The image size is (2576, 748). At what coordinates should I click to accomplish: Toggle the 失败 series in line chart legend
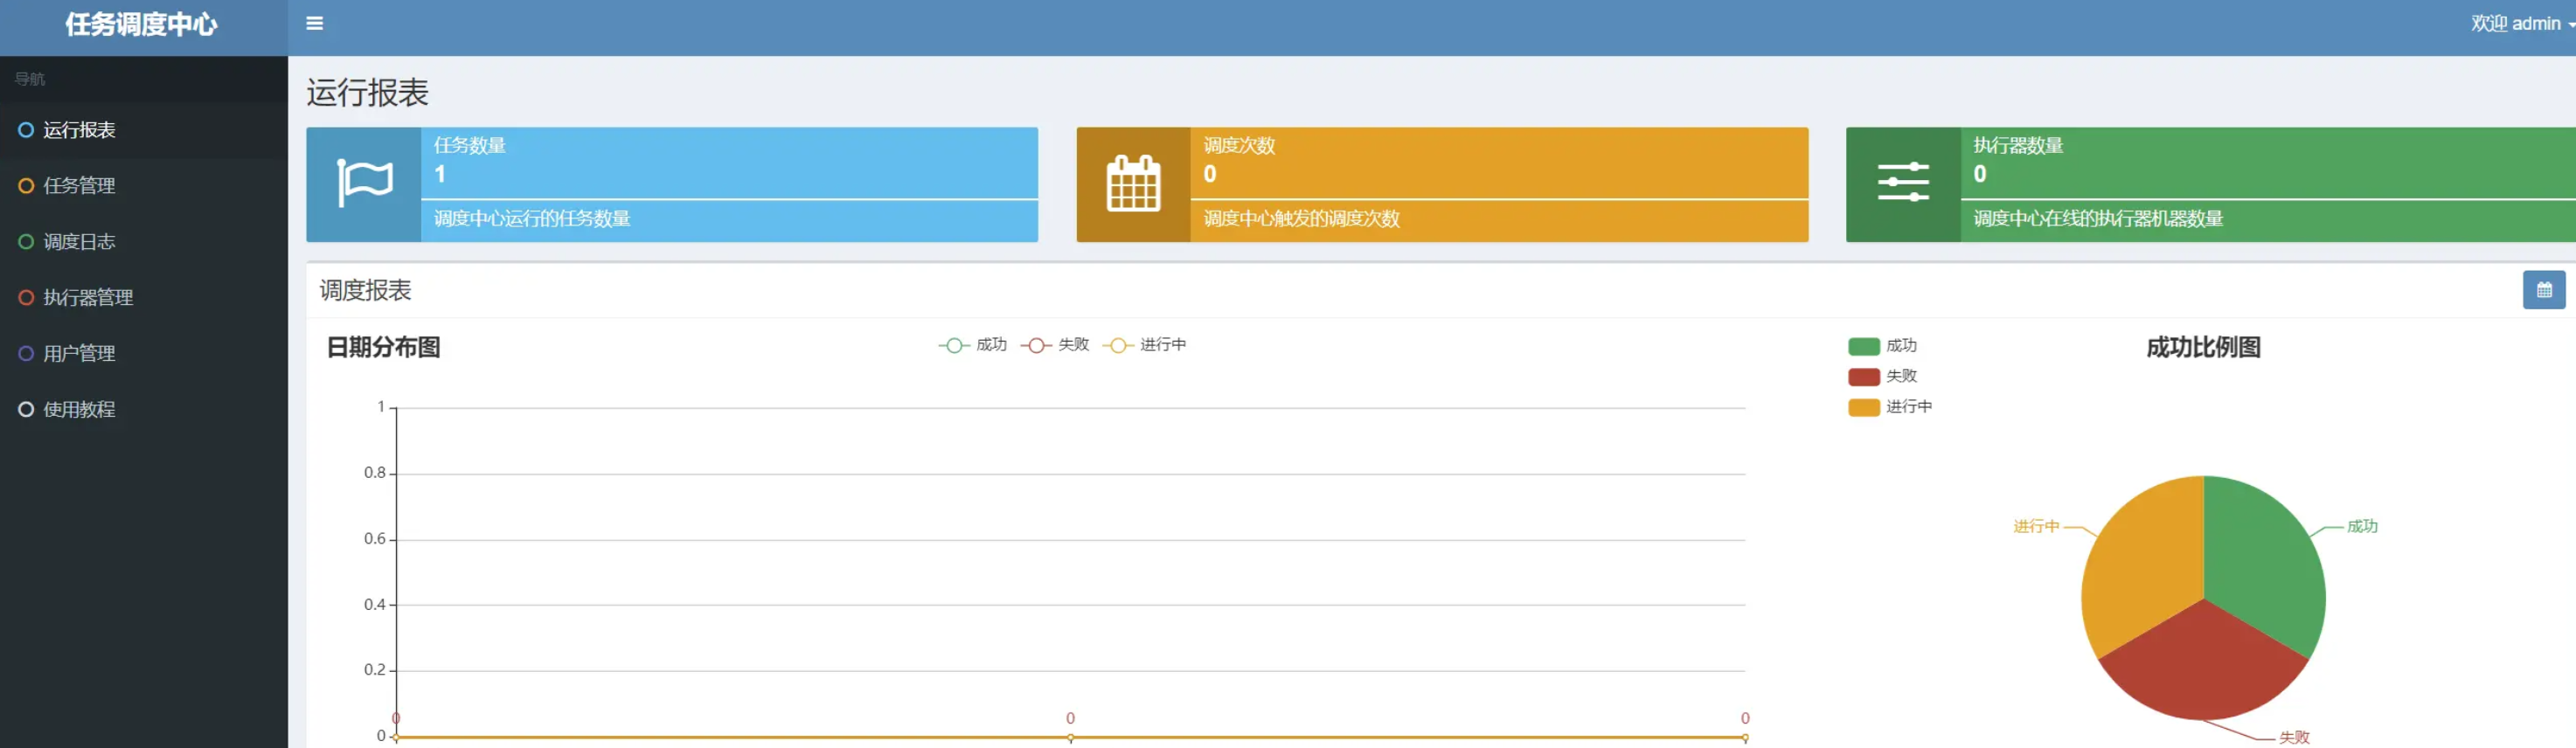[1054, 345]
